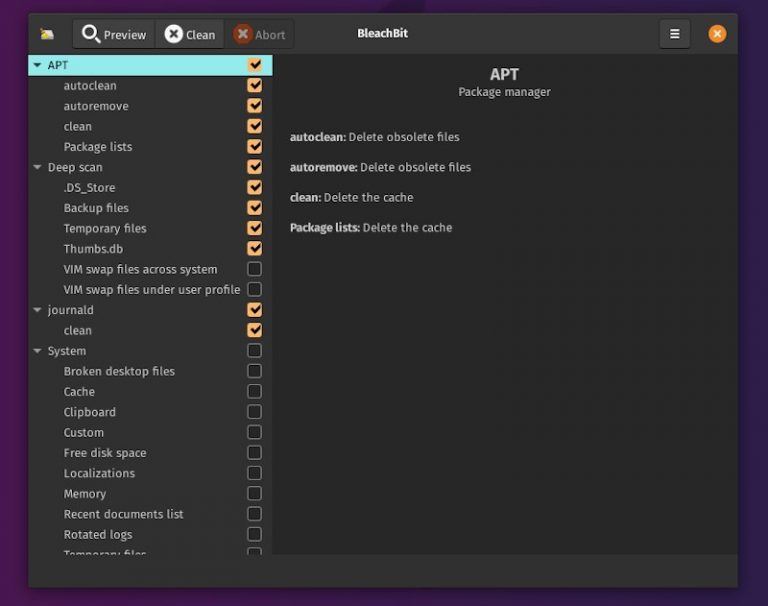
Task: Uncheck the journald clean checkbox
Action: tap(255, 330)
